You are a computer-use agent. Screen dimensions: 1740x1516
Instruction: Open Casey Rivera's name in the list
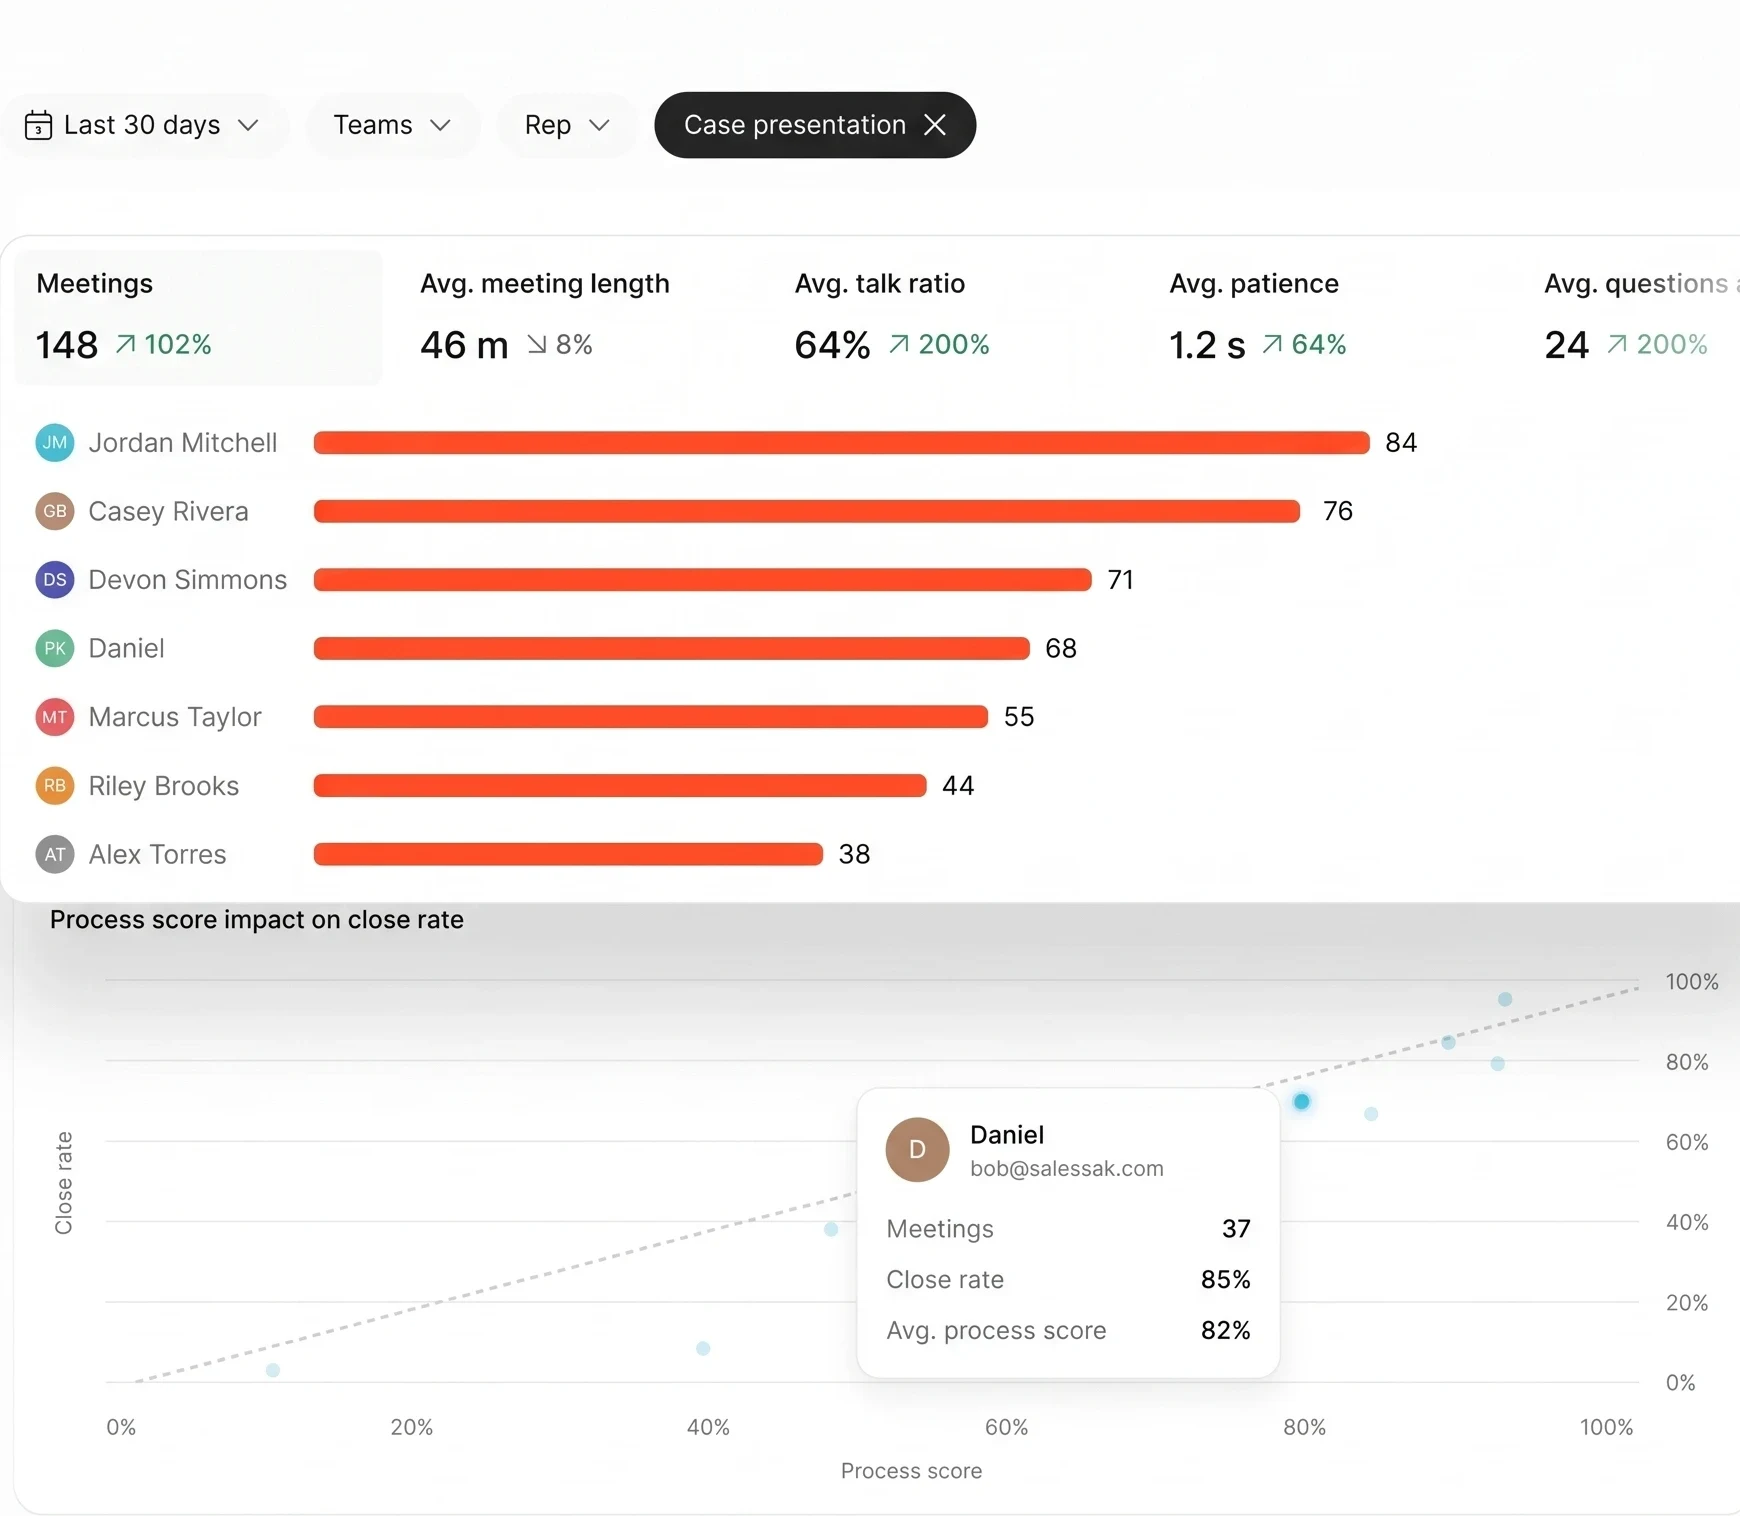(168, 511)
